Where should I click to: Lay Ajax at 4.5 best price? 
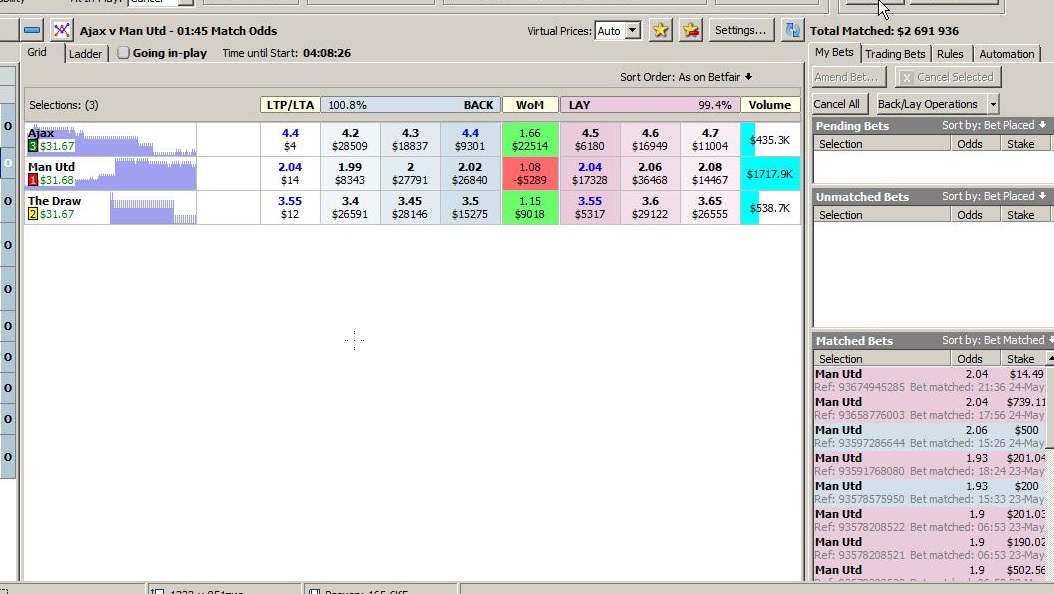pyautogui.click(x=590, y=139)
